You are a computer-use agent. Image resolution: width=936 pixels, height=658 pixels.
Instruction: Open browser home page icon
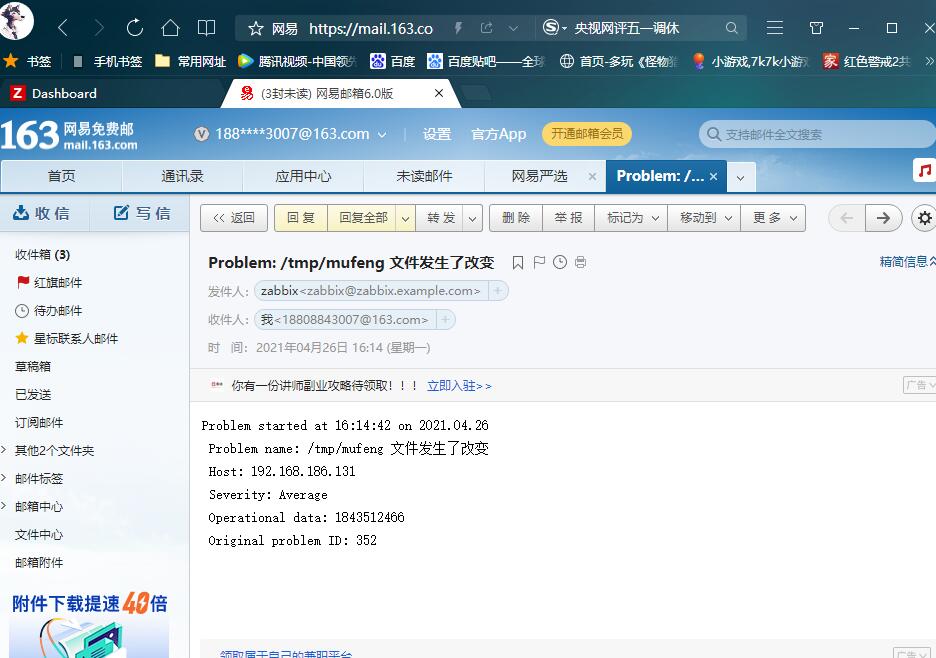coord(171,27)
